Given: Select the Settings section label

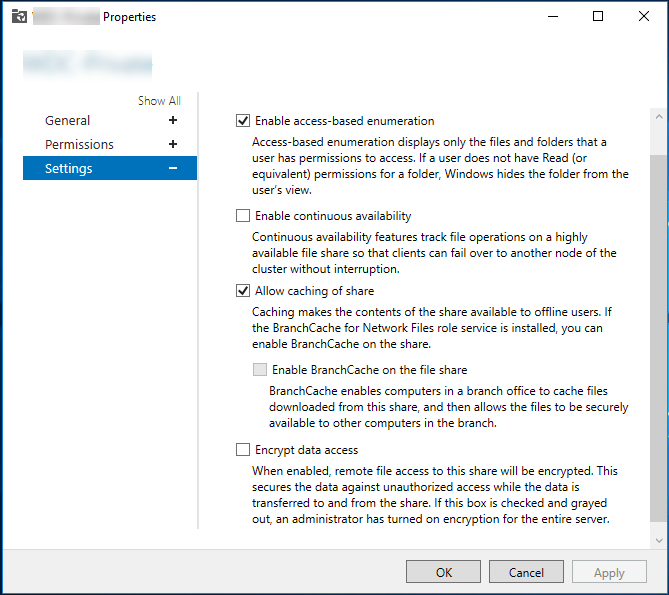Looking at the screenshot, I should 68,168.
